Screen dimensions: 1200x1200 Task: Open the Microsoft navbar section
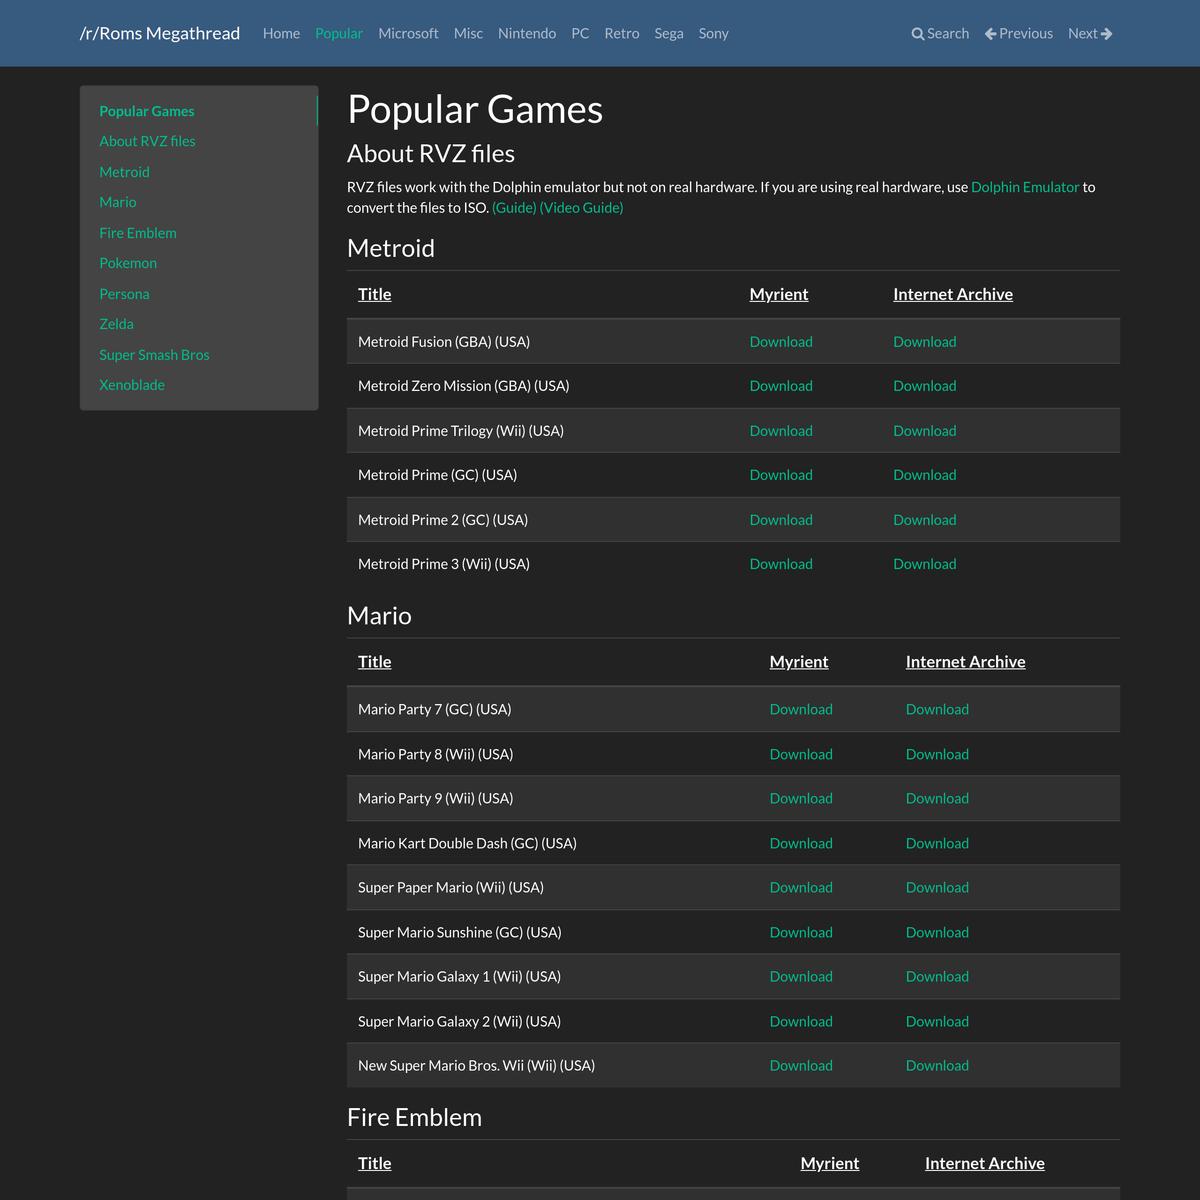408,33
